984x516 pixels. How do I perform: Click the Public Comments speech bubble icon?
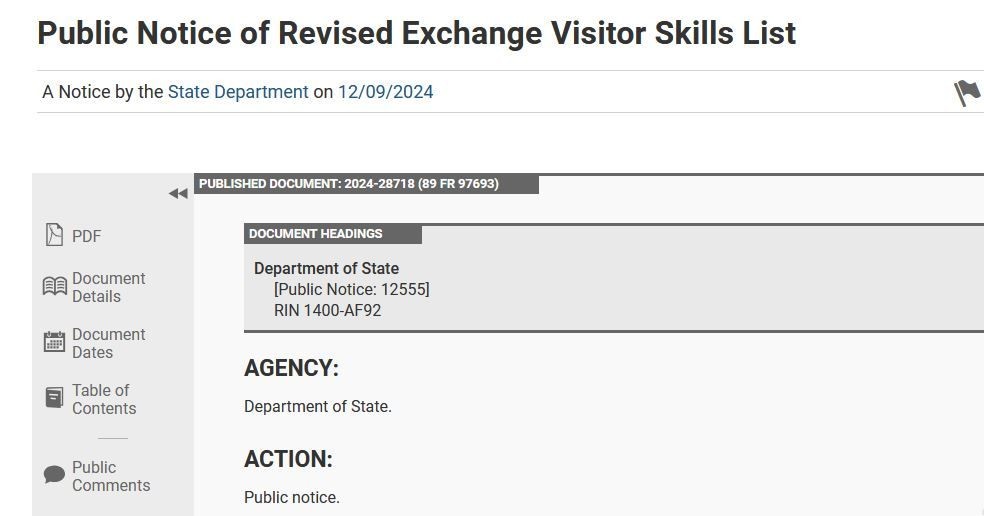tap(54, 475)
